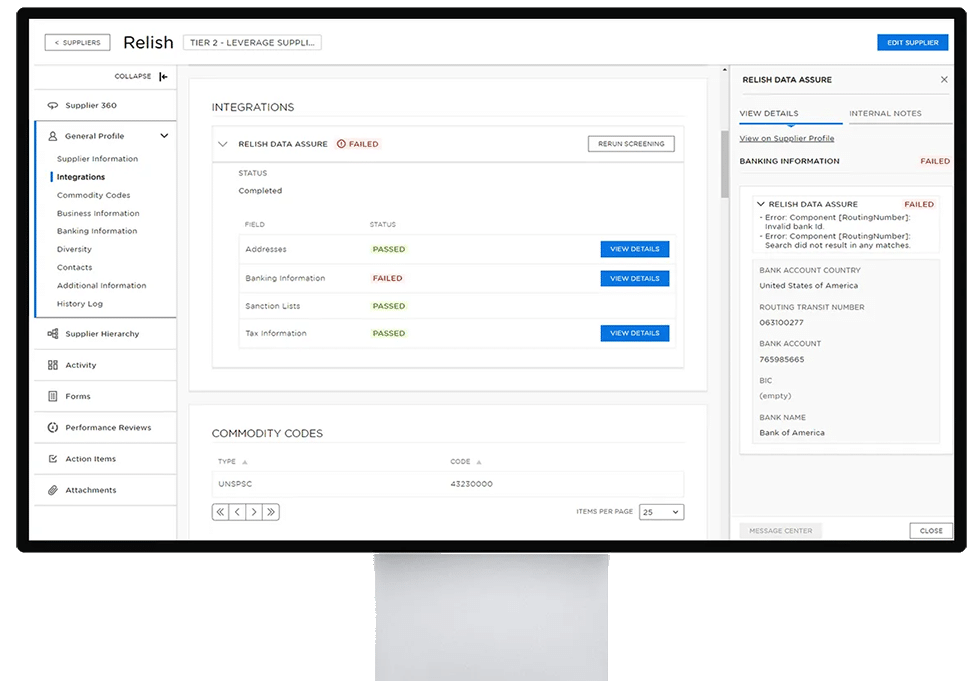Image resolution: width=976 pixels, height=681 pixels.
Task: View details for Addresses field
Action: click(635, 249)
